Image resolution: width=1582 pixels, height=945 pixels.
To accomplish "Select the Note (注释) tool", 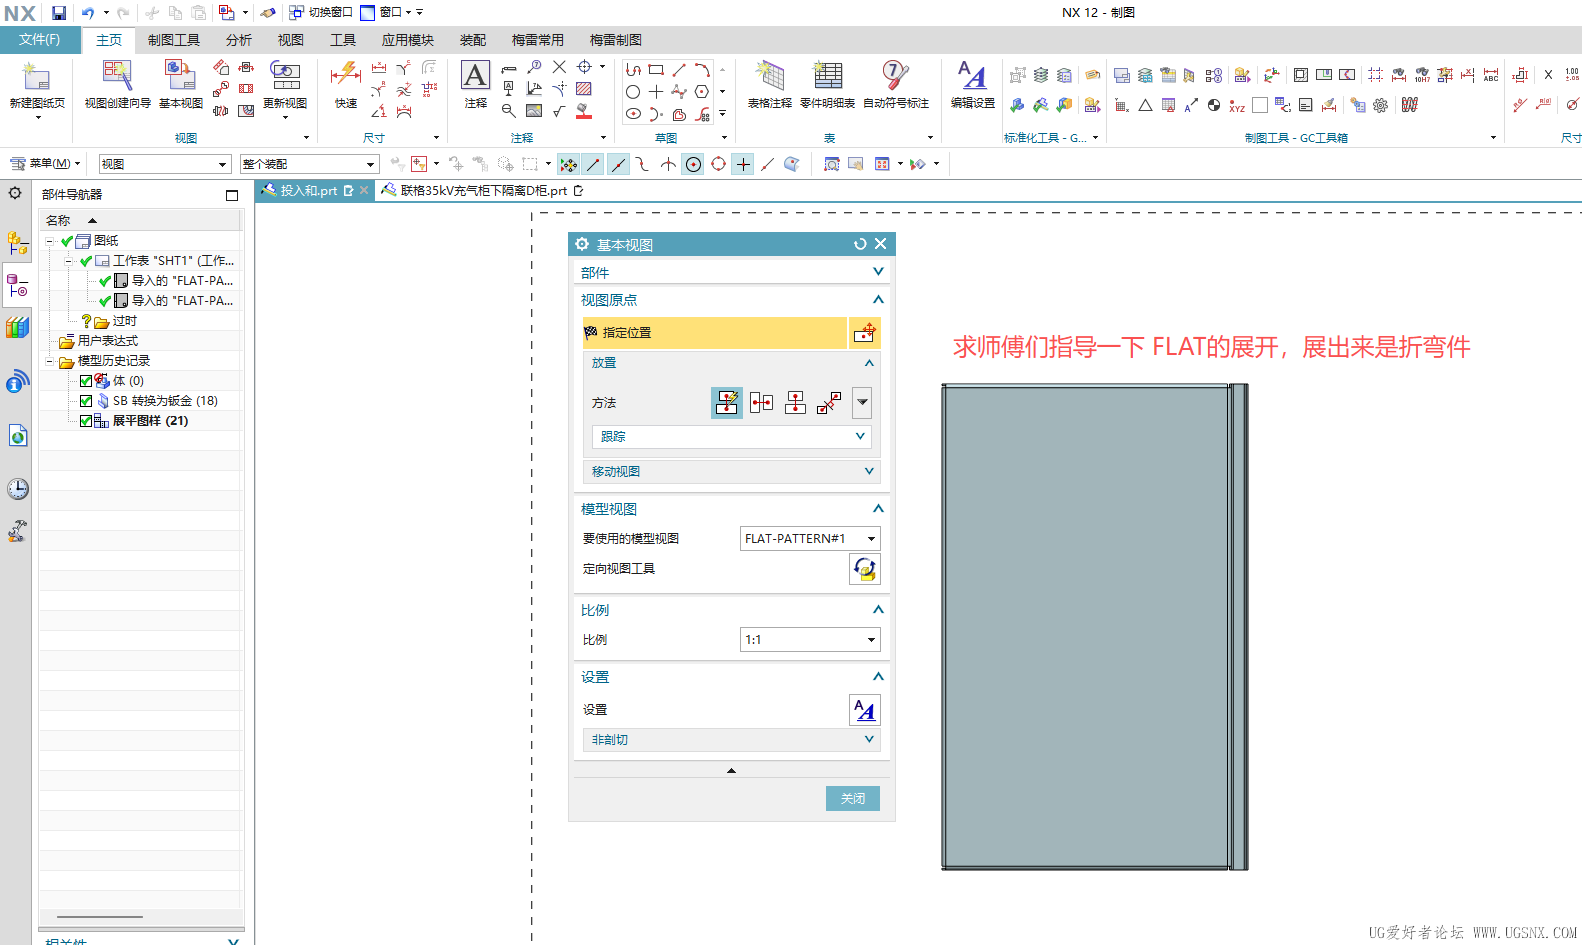I will 476,76.
